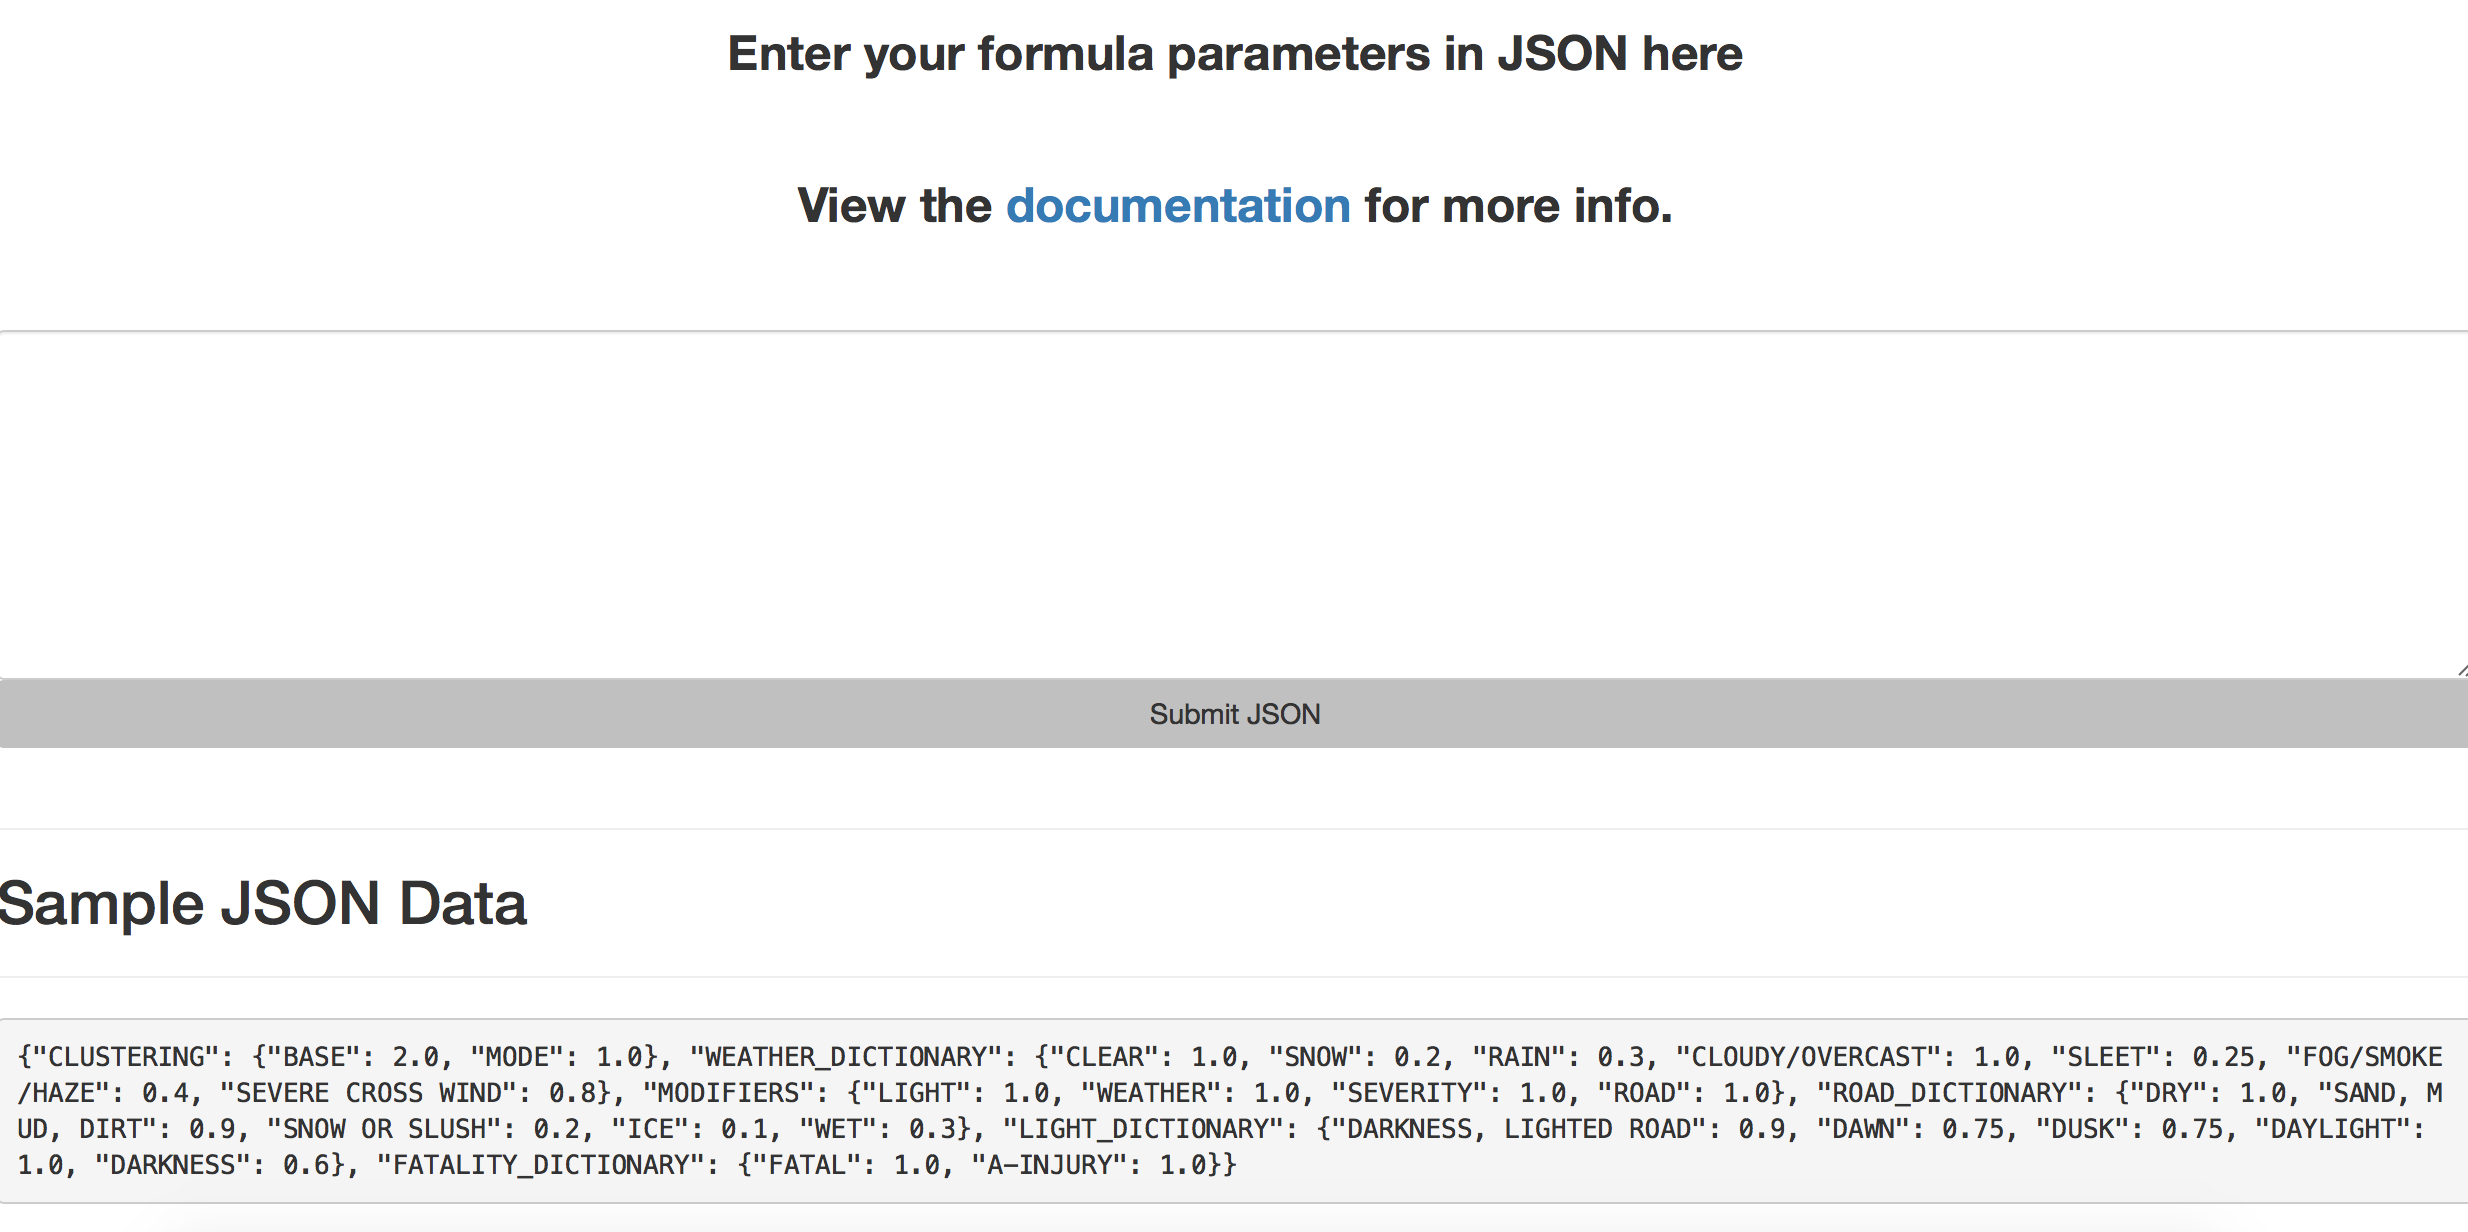Open the documentation link
Viewport: 2468px width, 1232px height.
(1178, 206)
